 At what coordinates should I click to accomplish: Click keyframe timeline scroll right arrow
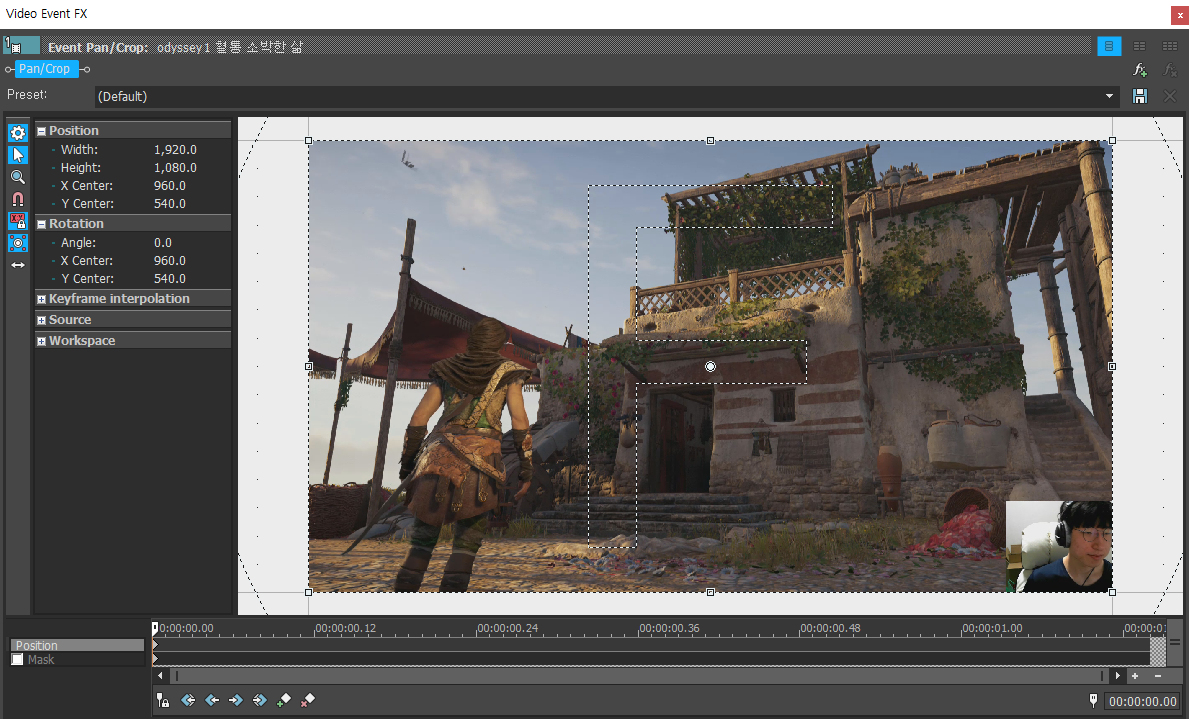click(x=1117, y=676)
